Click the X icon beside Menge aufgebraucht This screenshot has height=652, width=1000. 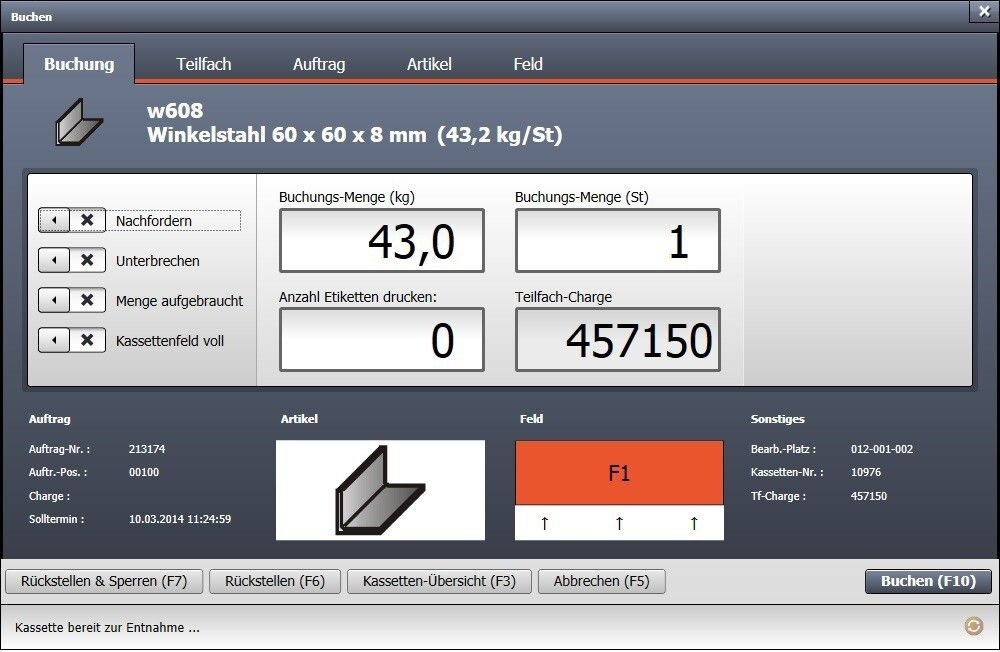point(87,300)
